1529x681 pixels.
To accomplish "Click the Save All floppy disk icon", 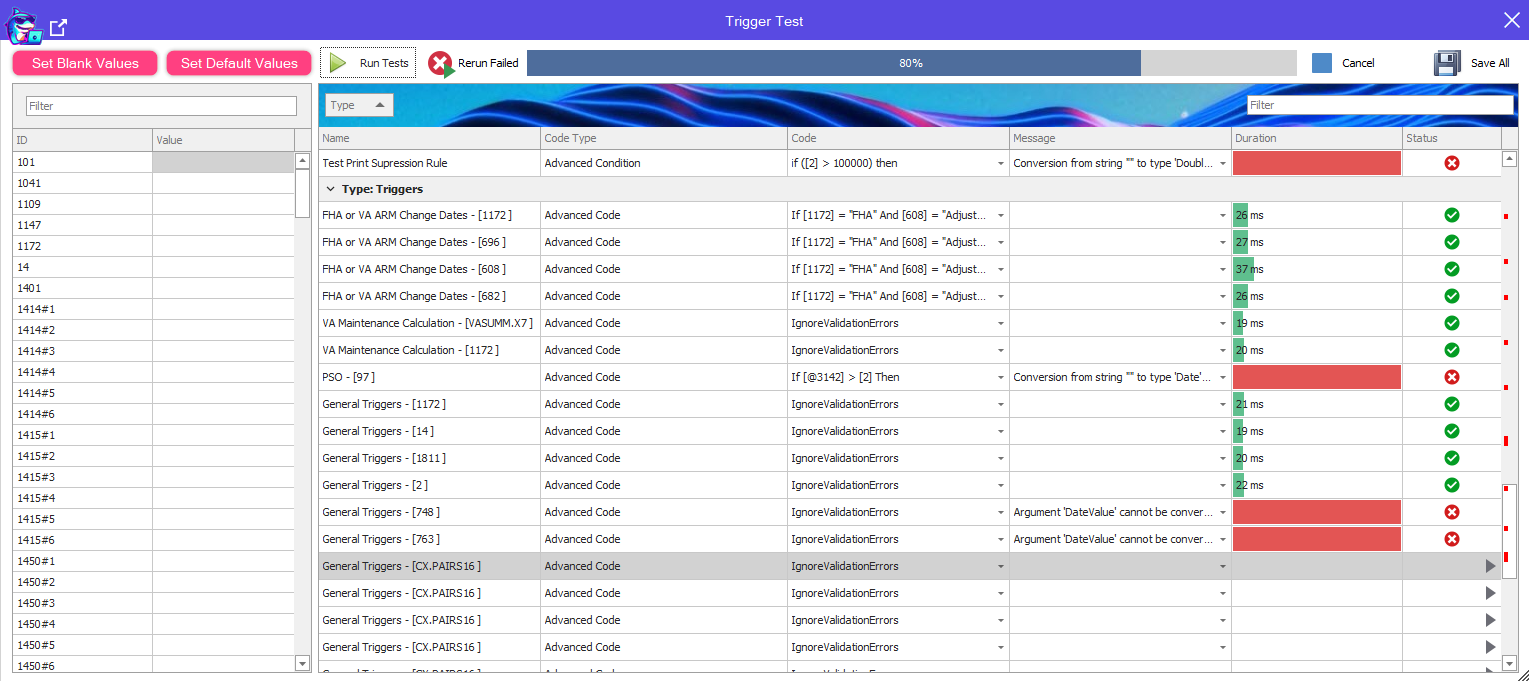I will click(1447, 63).
